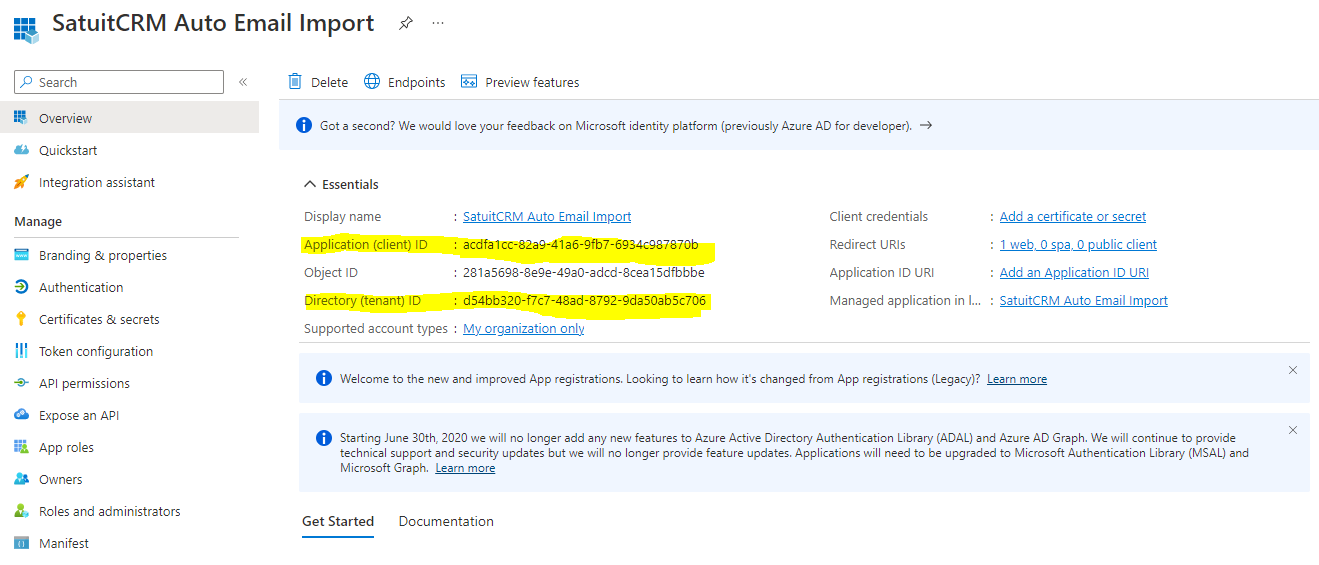The height and width of the screenshot is (565, 1319).
Task: Click the Quickstart cloud icon
Action: click(x=20, y=150)
